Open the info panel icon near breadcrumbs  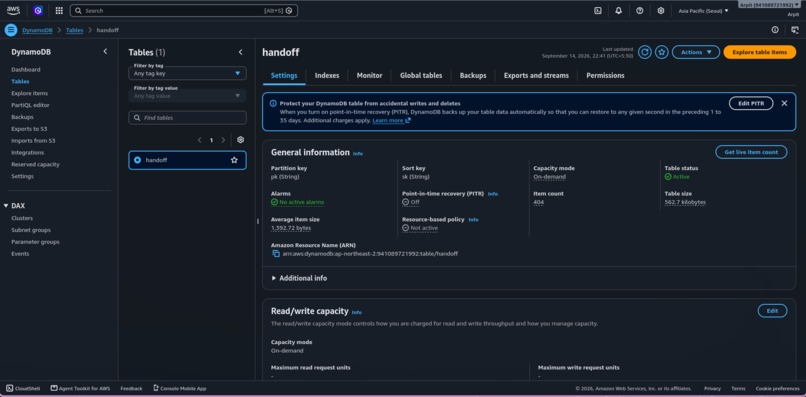pos(775,30)
